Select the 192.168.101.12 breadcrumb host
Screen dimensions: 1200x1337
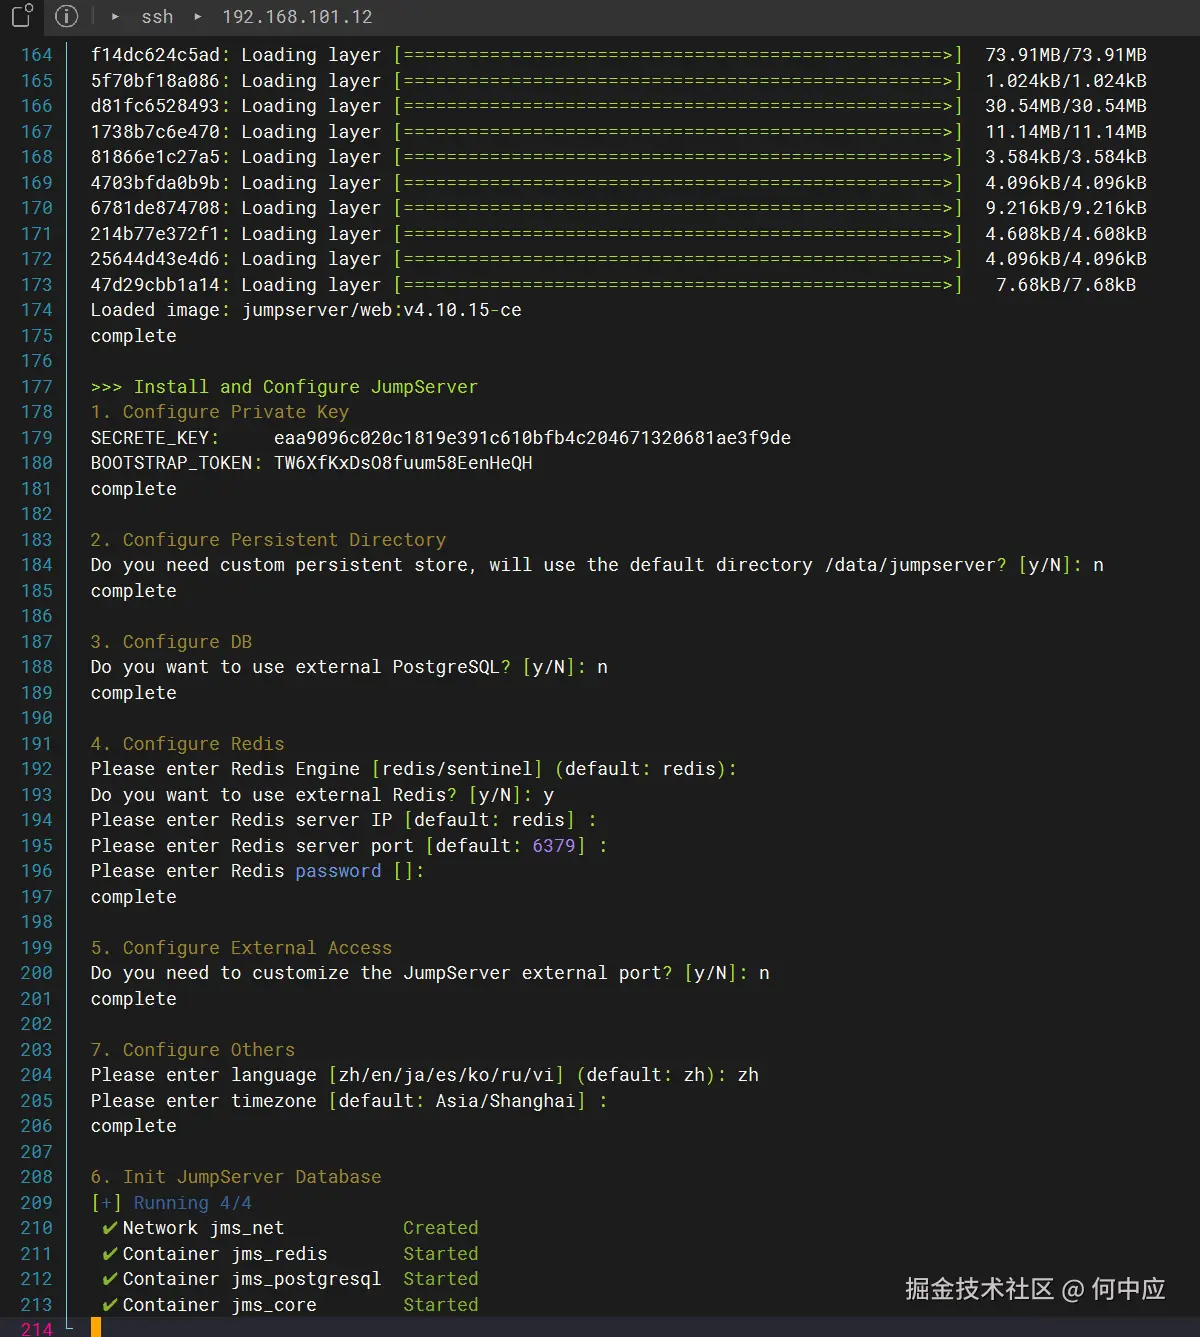[297, 17]
